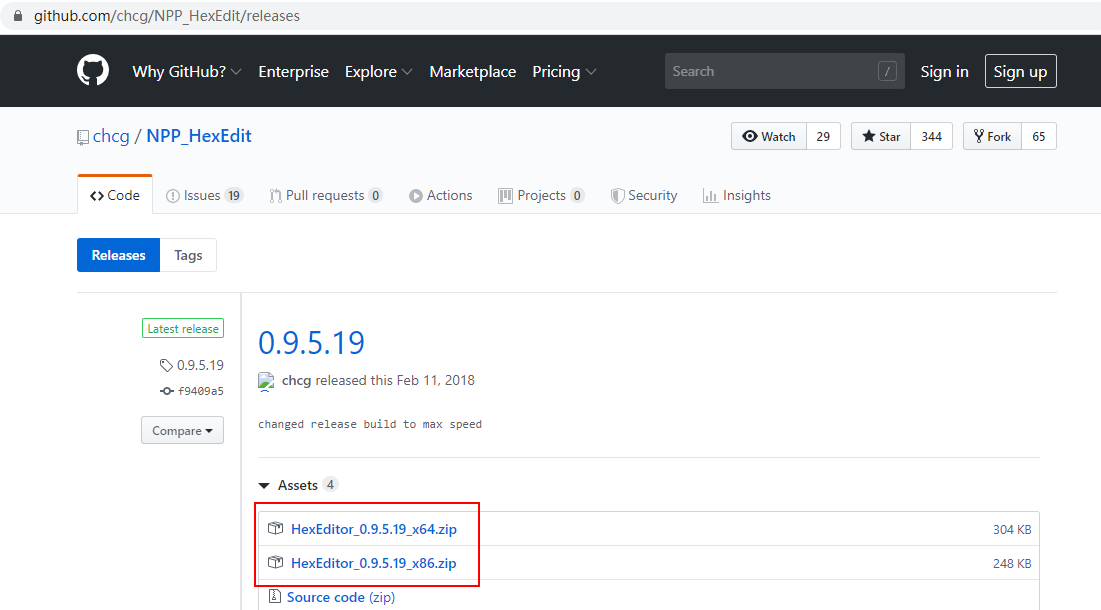1101x610 pixels.
Task: Click the slash shortcut icon in Search
Action: click(x=887, y=71)
